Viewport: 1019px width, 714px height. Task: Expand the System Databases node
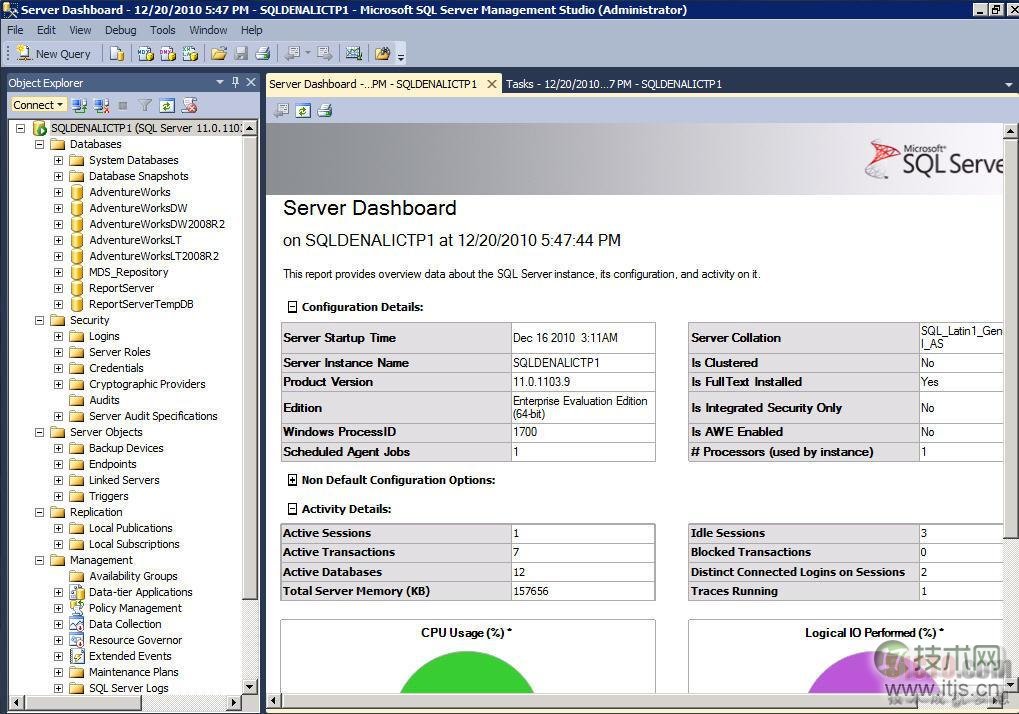58,160
